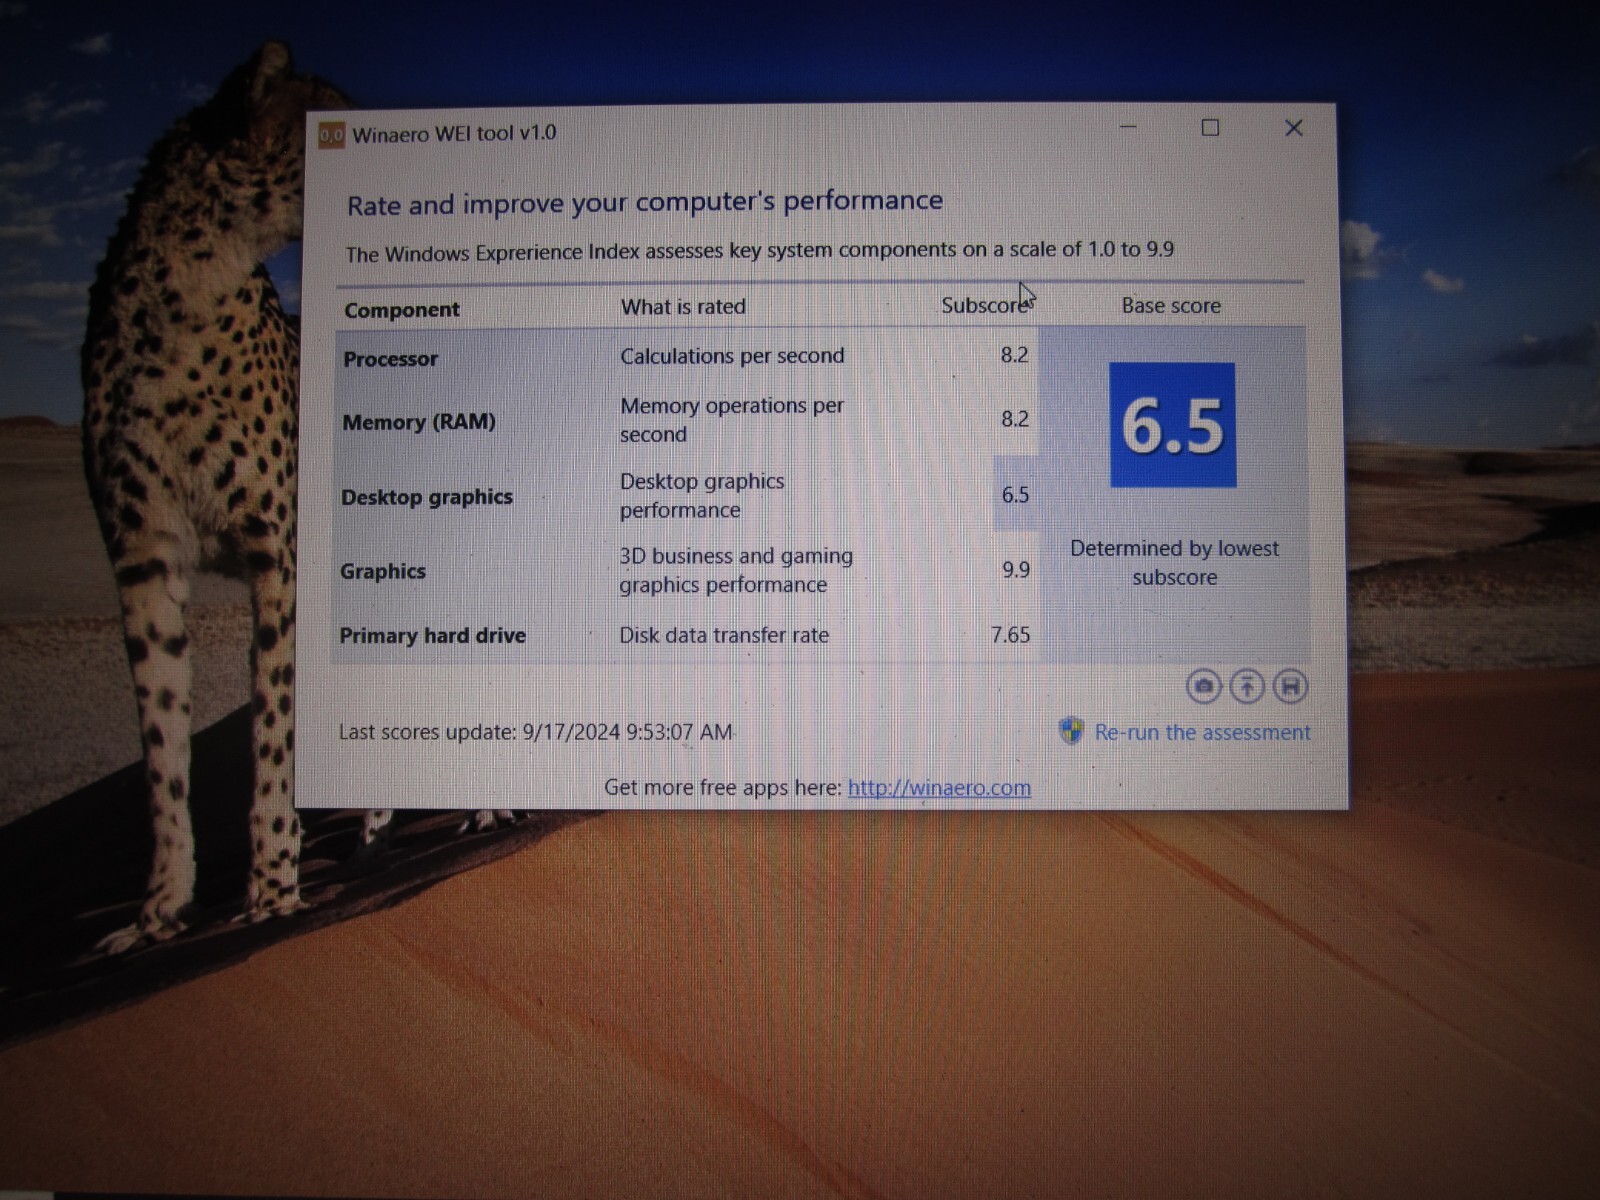Click the Desktop graphics subscore 6.5
This screenshot has width=1600, height=1200.
(x=1015, y=495)
